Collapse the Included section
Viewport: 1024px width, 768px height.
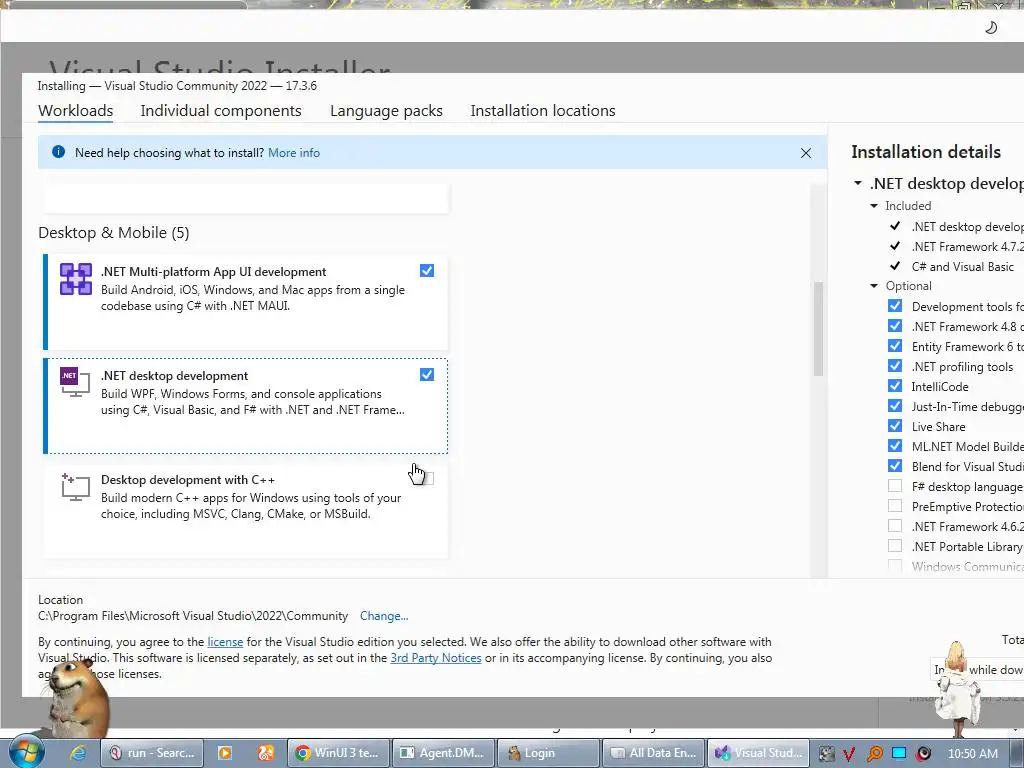click(x=874, y=206)
